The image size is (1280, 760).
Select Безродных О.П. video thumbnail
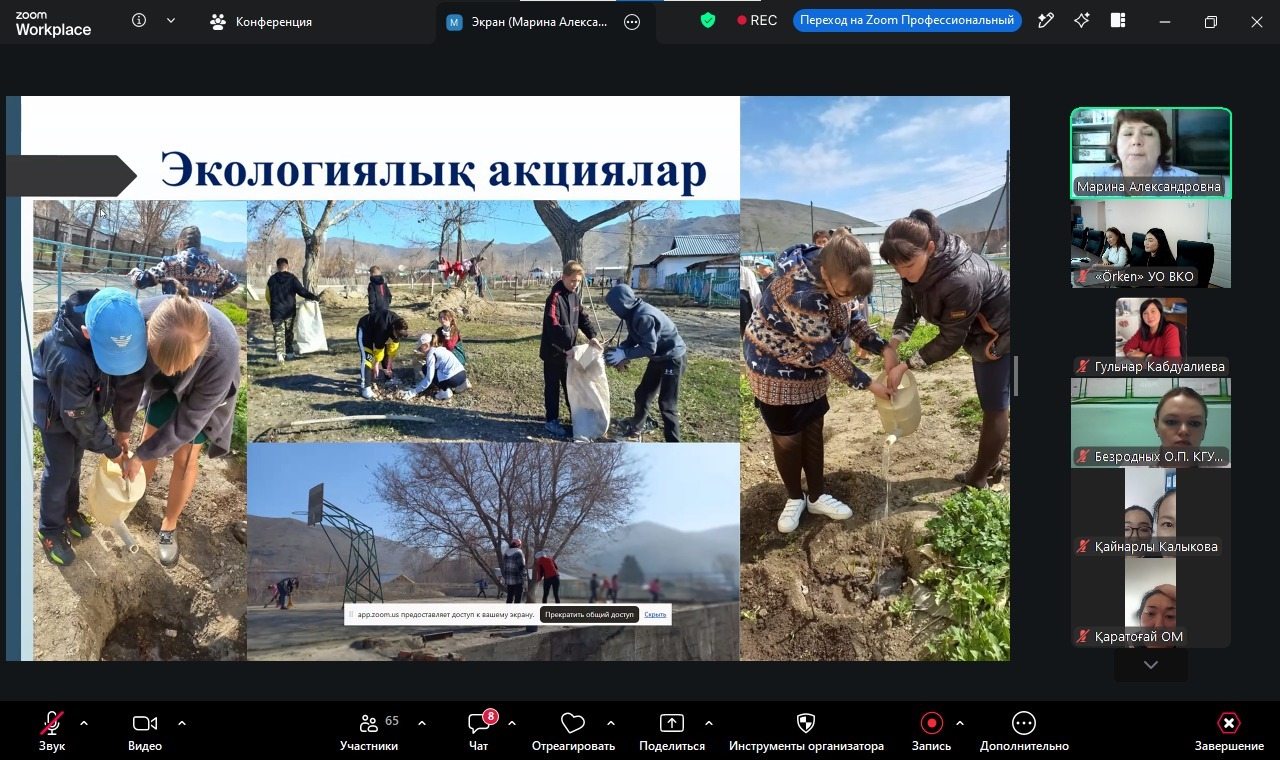[x=1151, y=423]
